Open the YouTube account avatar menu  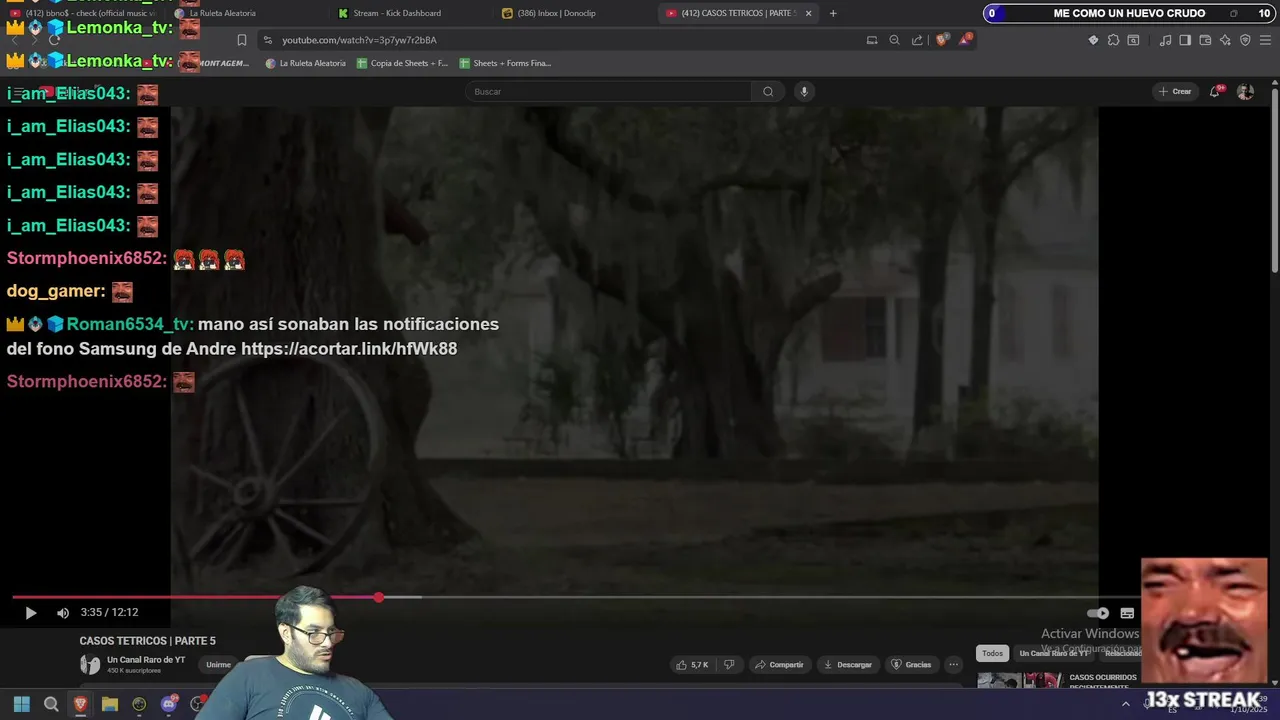[1245, 92]
